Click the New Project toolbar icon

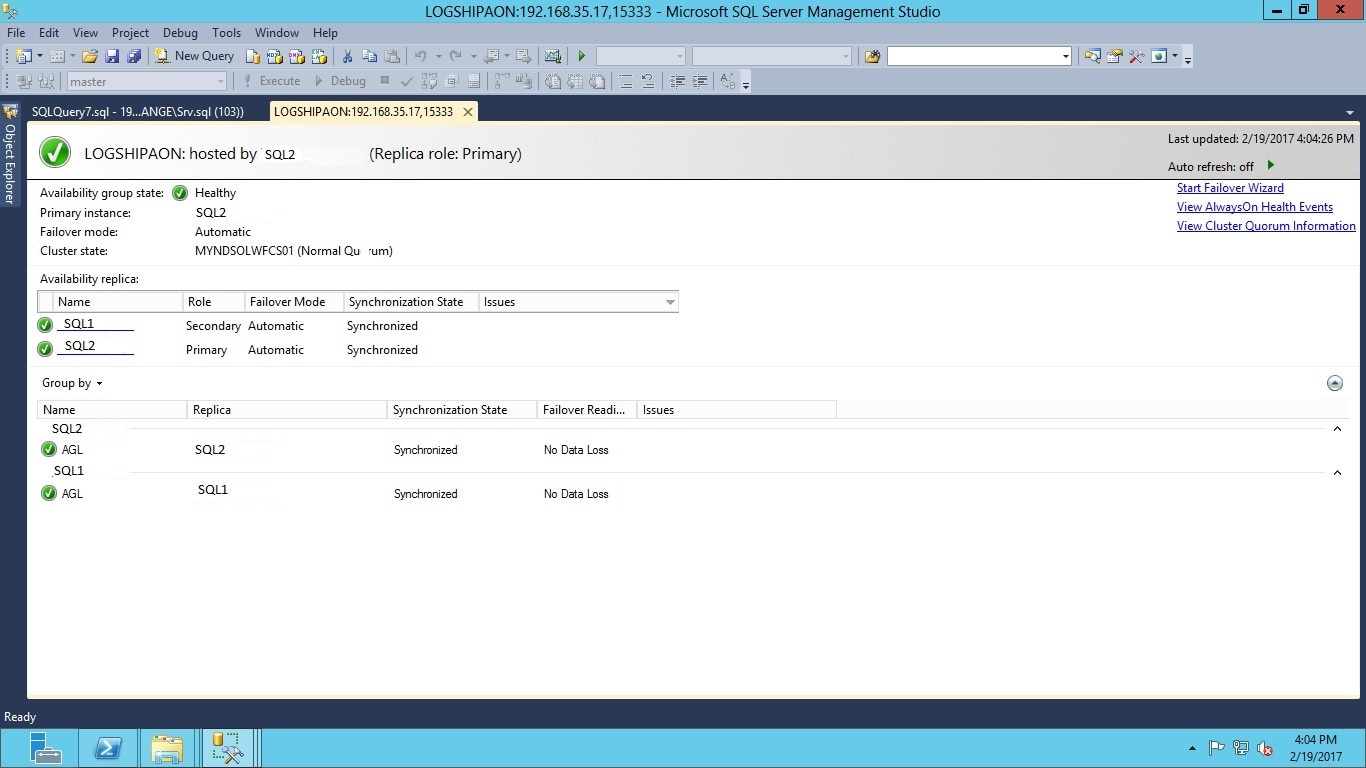[x=24, y=56]
